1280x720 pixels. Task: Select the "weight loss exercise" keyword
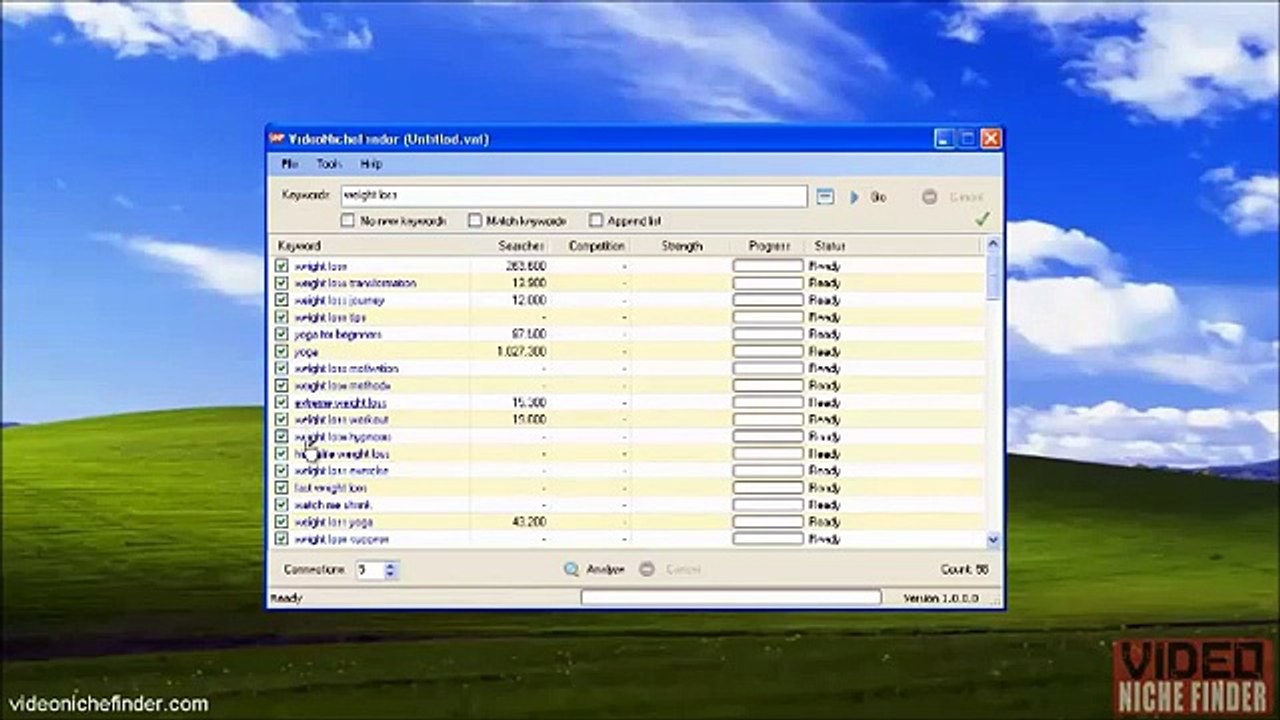tap(342, 471)
